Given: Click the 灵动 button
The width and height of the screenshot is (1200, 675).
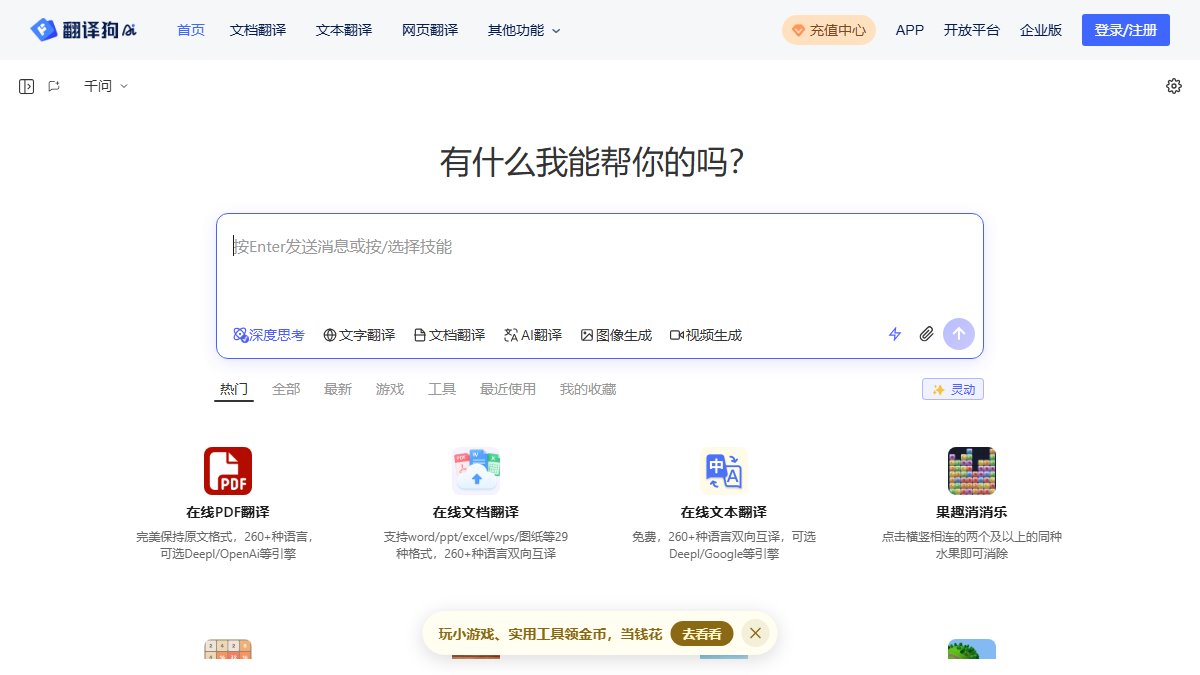Looking at the screenshot, I should click(953, 390).
